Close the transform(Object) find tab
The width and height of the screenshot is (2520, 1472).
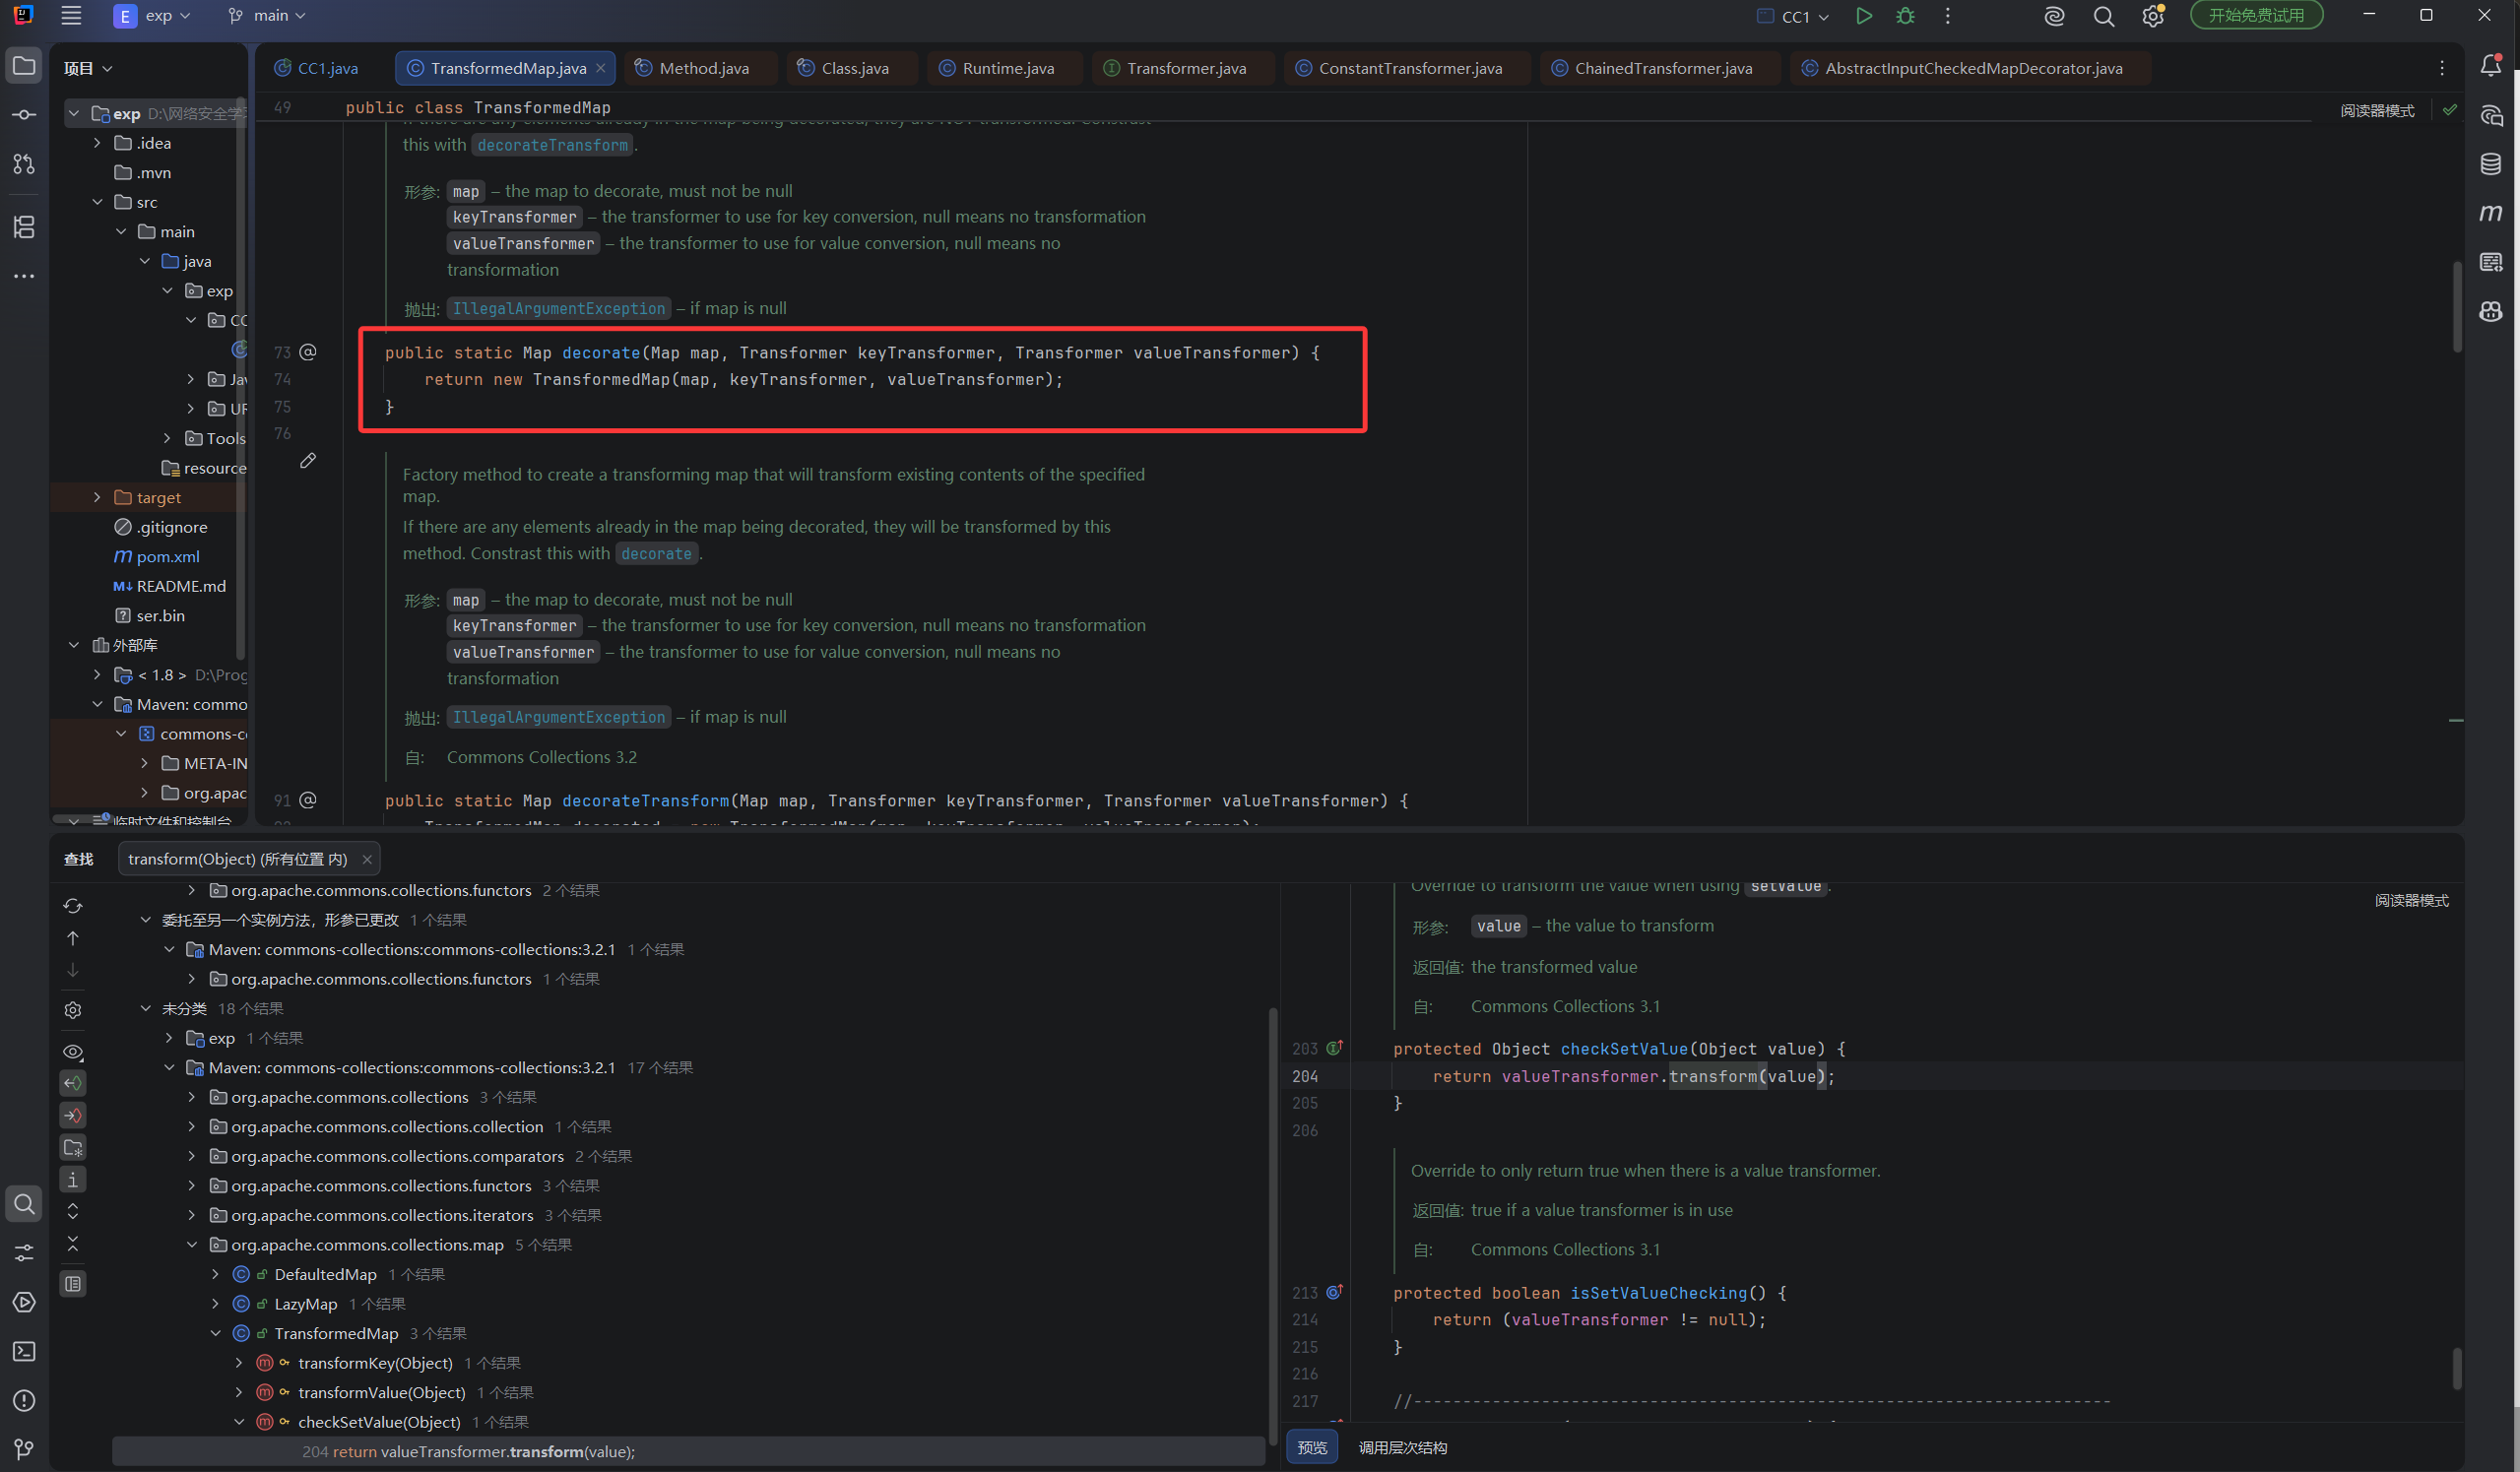click(x=367, y=859)
